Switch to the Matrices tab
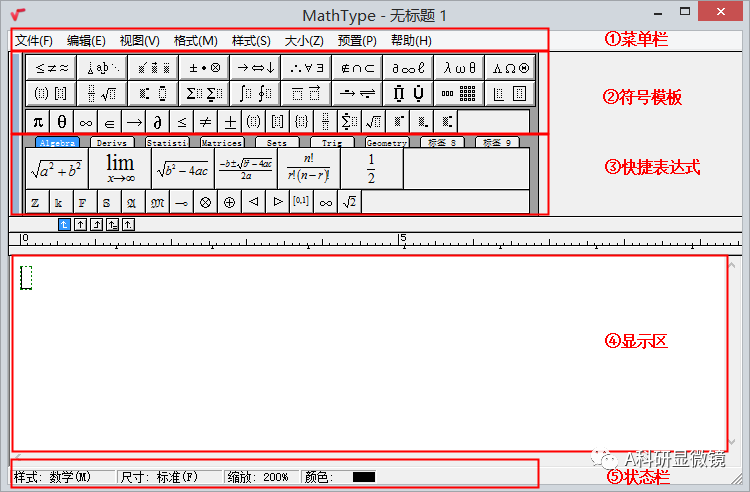The image size is (750, 492). 221,143
